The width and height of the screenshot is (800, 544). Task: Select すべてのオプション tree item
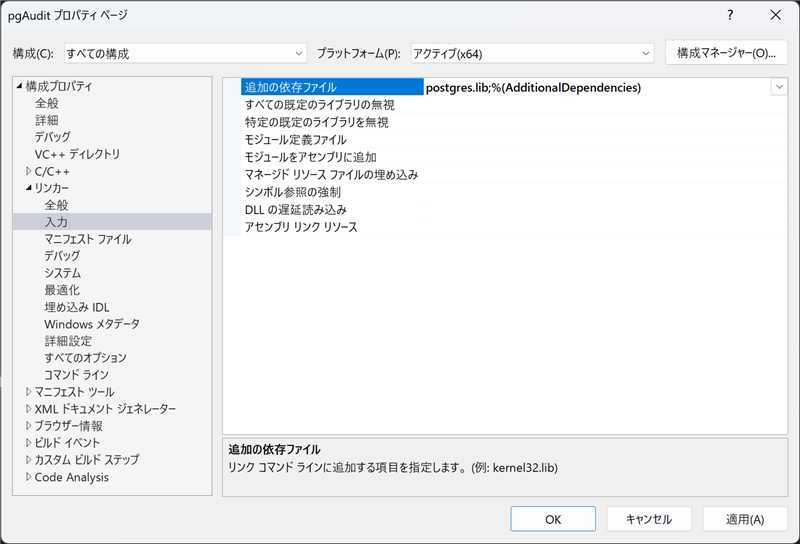85,358
